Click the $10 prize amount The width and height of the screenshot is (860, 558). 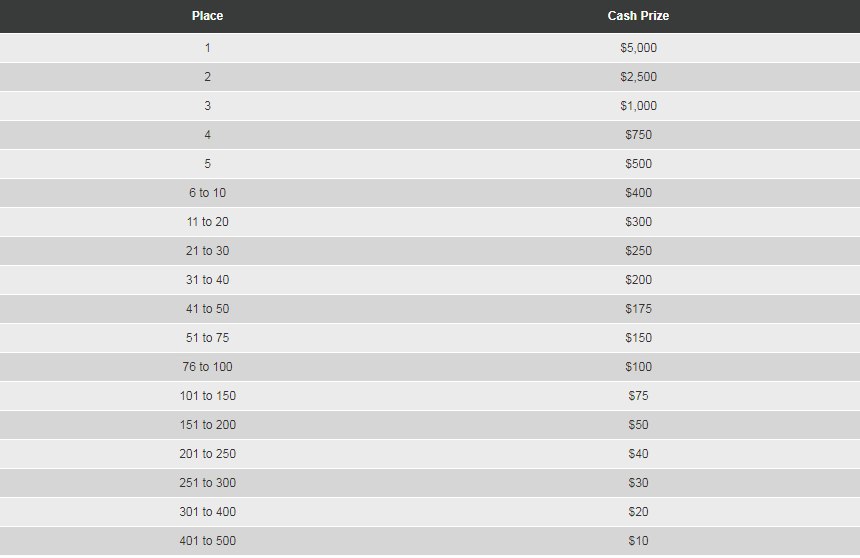[x=638, y=540]
